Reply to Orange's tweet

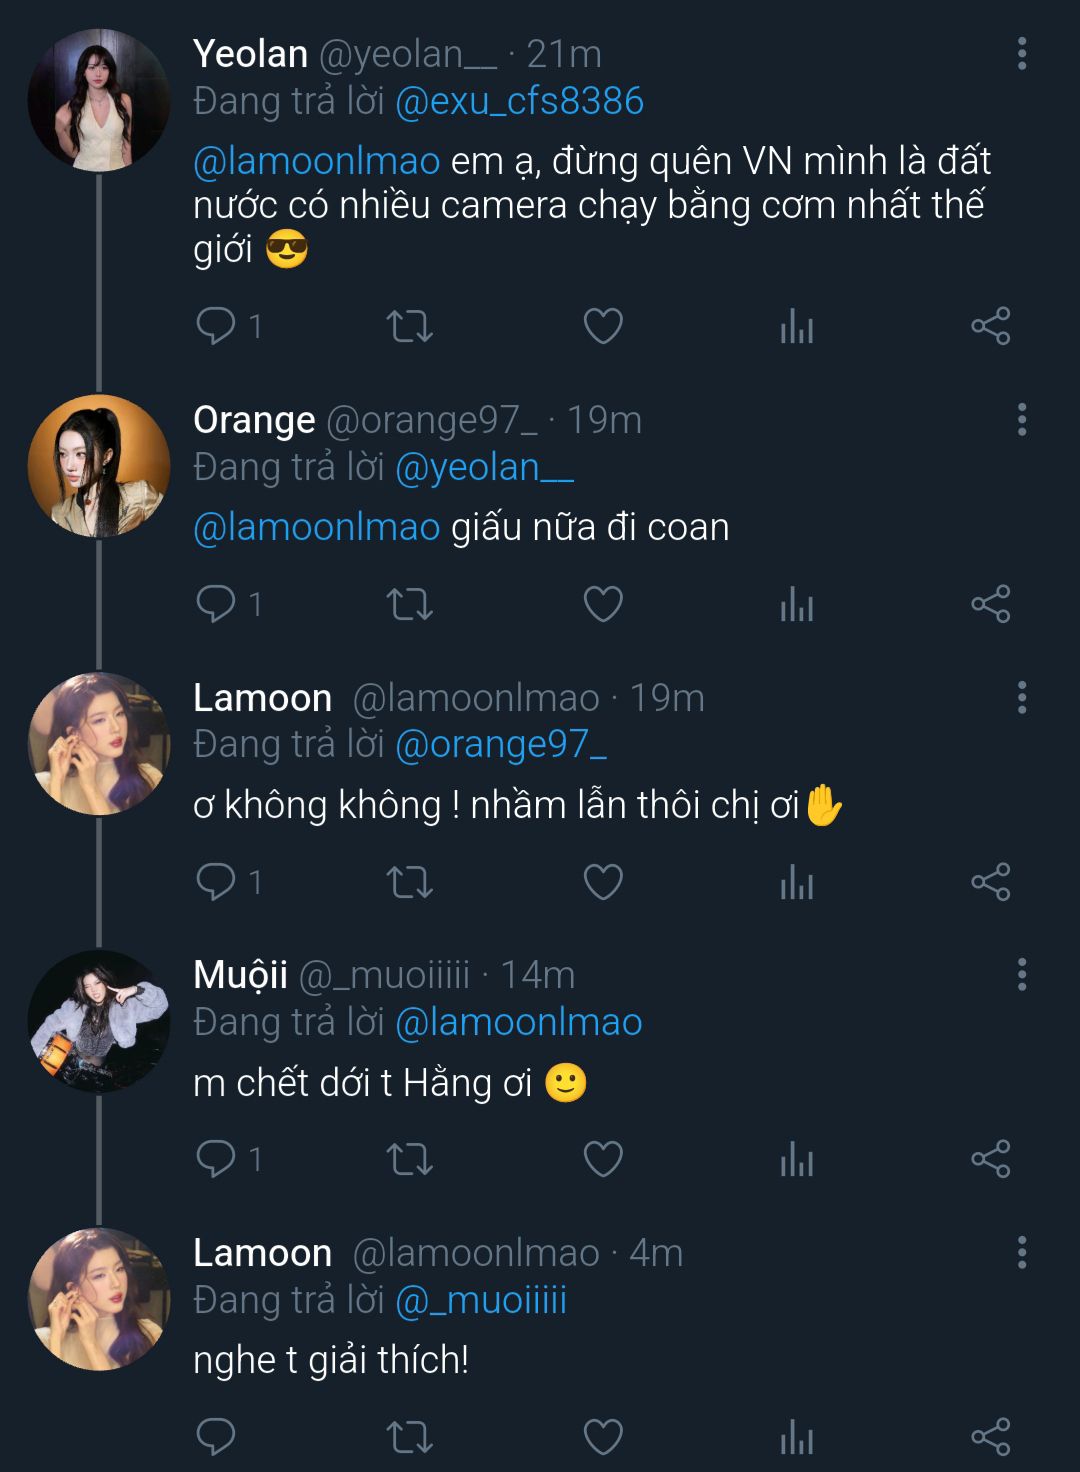[216, 604]
